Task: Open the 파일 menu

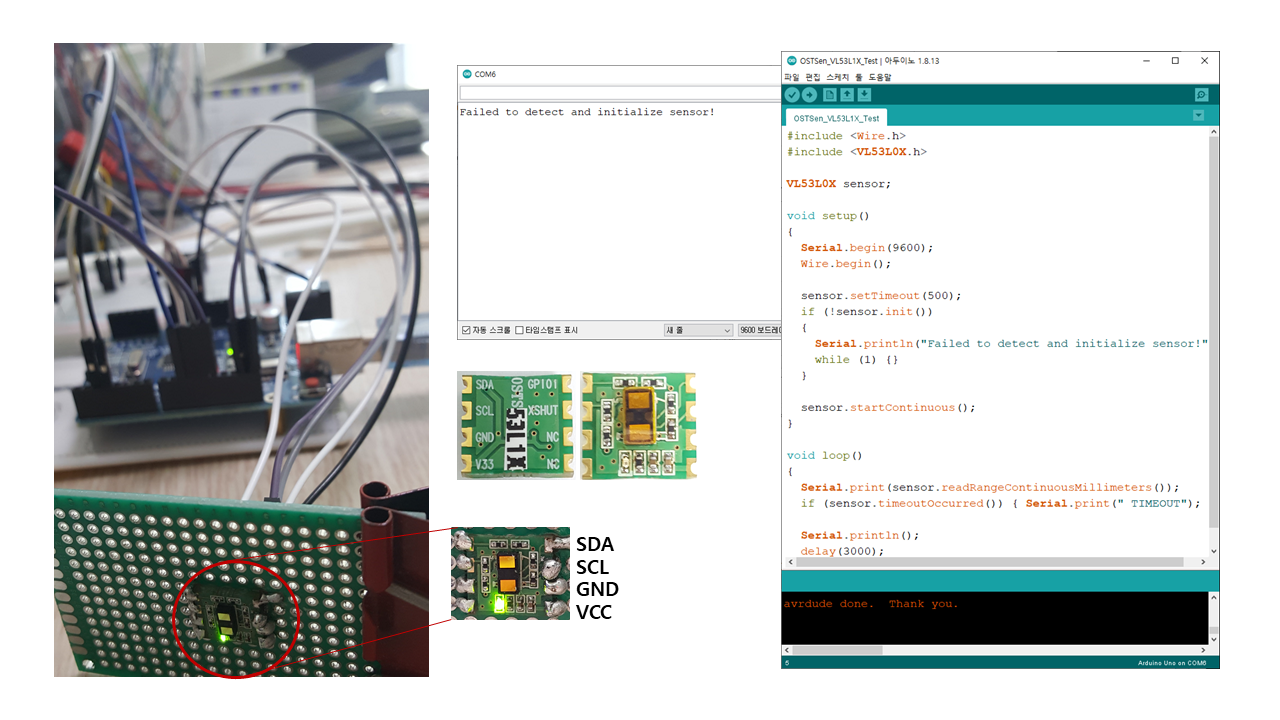Action: coord(791,77)
